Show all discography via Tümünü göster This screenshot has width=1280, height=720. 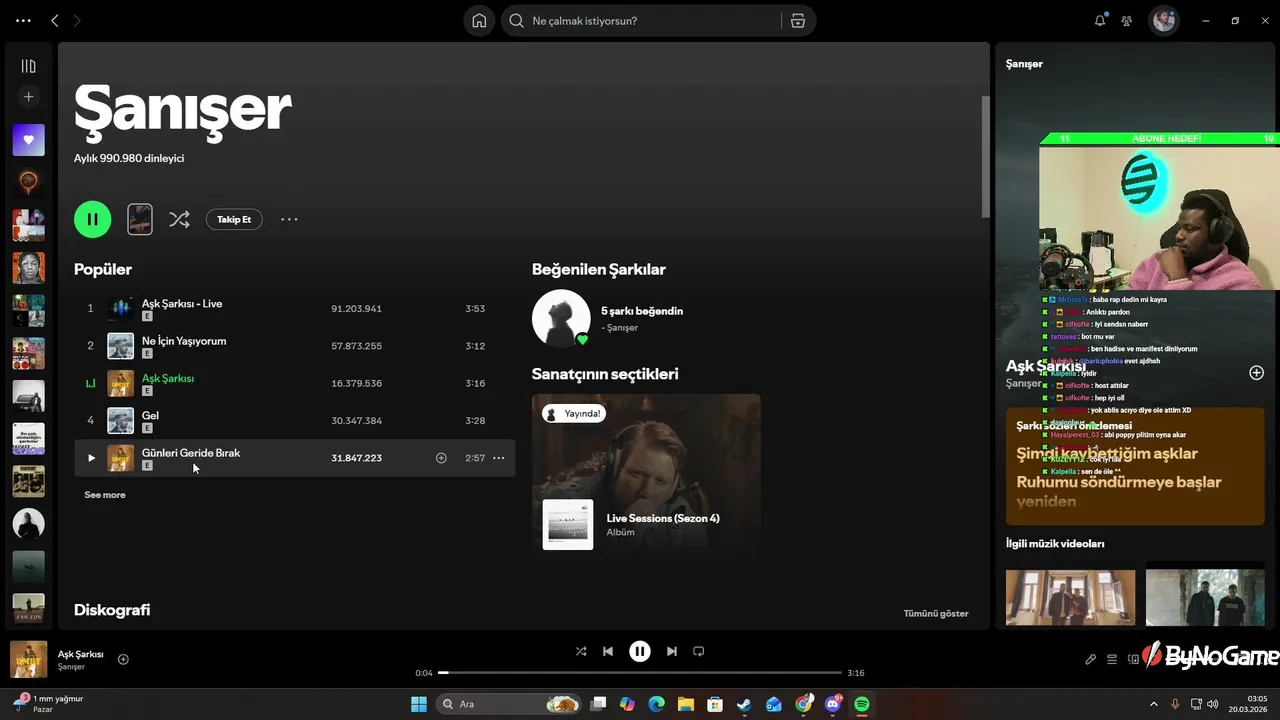pos(936,613)
